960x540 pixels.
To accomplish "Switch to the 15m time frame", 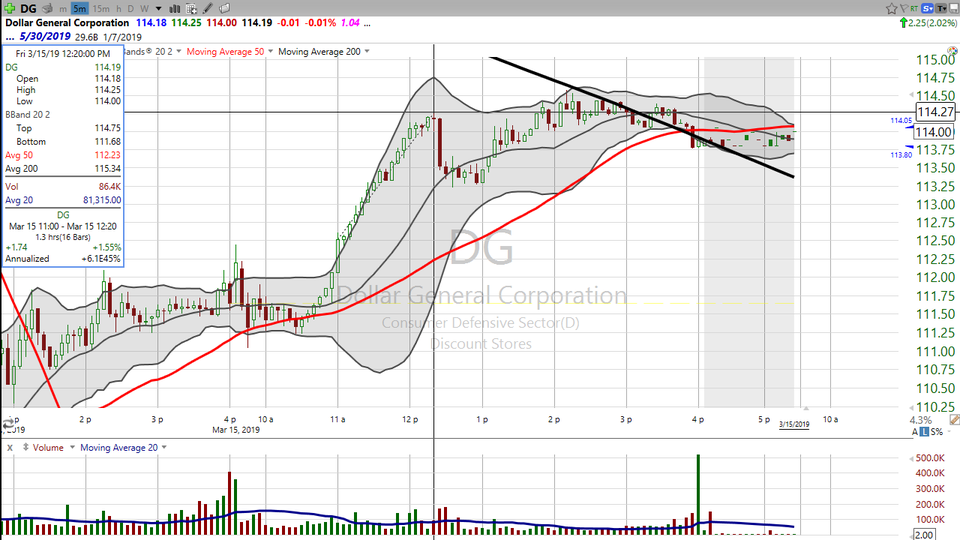I will point(101,9).
